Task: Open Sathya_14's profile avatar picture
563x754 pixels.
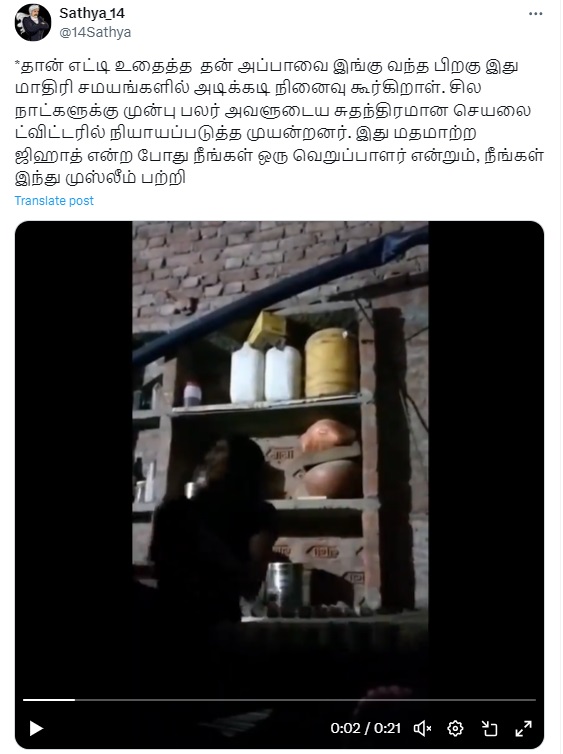Action: tap(33, 23)
